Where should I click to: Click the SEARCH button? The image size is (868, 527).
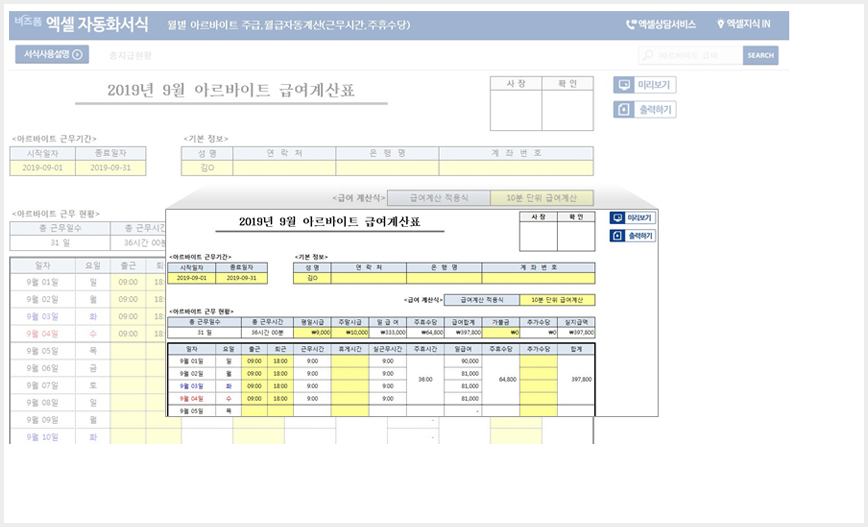[761, 55]
